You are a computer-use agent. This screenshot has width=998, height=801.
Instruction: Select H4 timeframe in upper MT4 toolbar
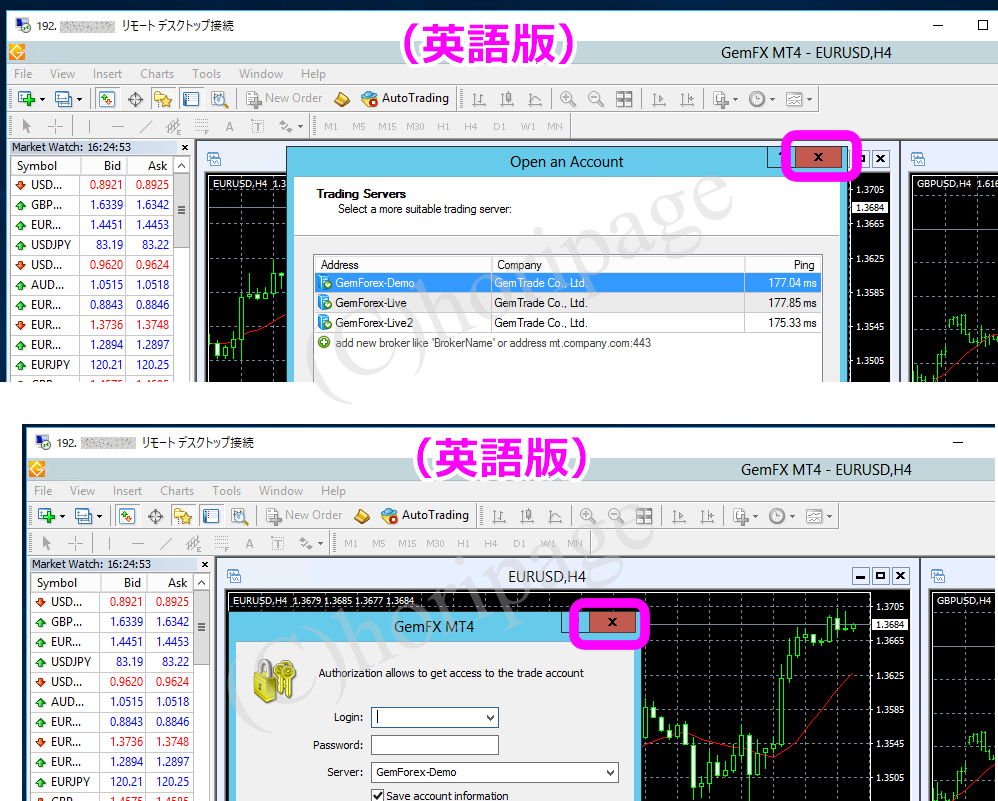click(x=470, y=126)
